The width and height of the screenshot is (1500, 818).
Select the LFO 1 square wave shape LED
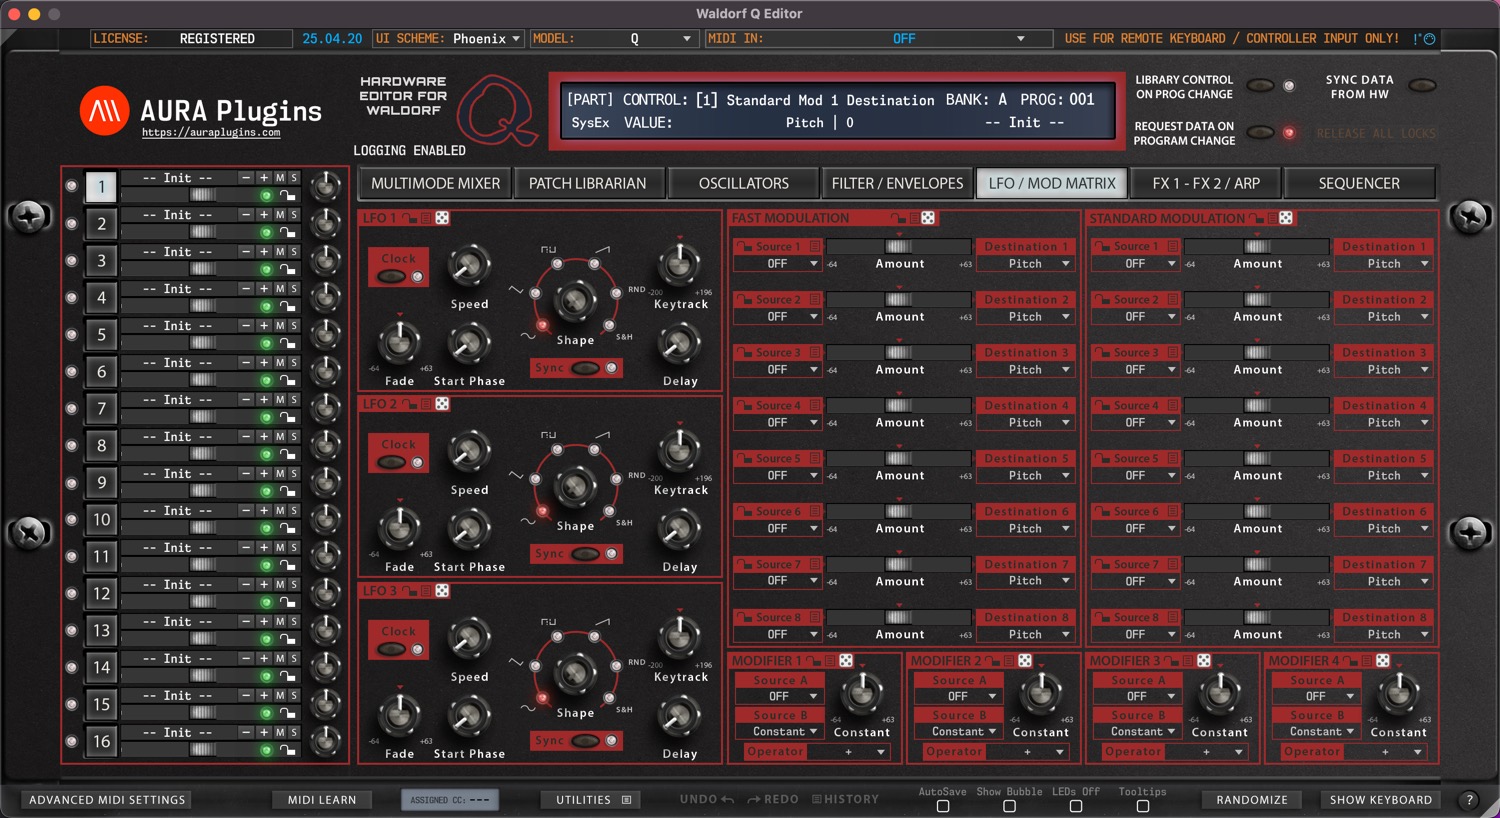(557, 264)
